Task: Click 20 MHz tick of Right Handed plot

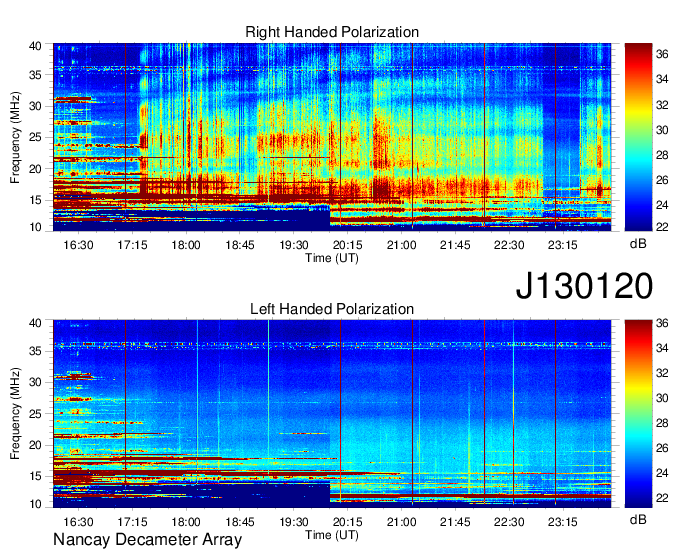Action: click(x=36, y=169)
